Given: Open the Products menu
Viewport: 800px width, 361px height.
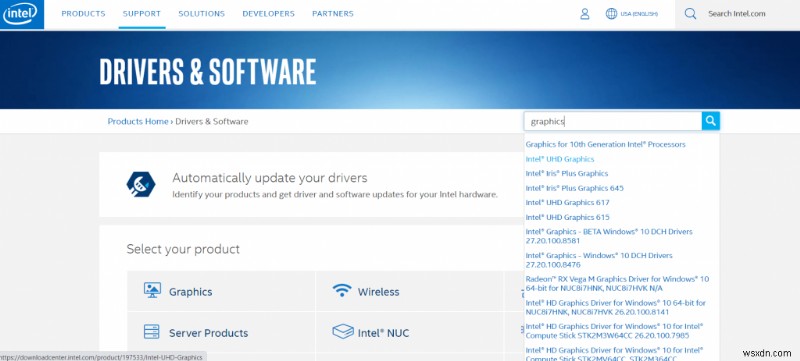Looking at the screenshot, I should coord(83,14).
